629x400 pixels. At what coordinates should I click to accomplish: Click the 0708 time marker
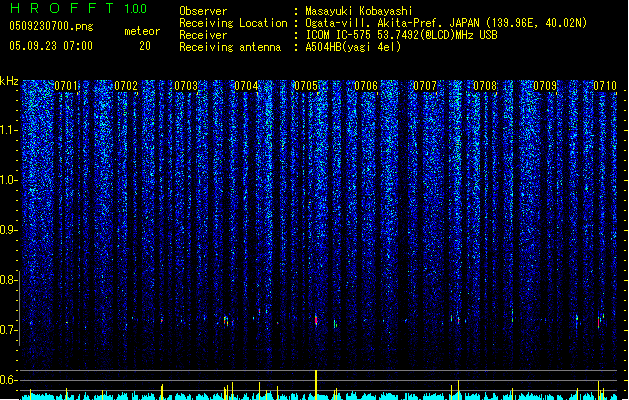pos(485,86)
